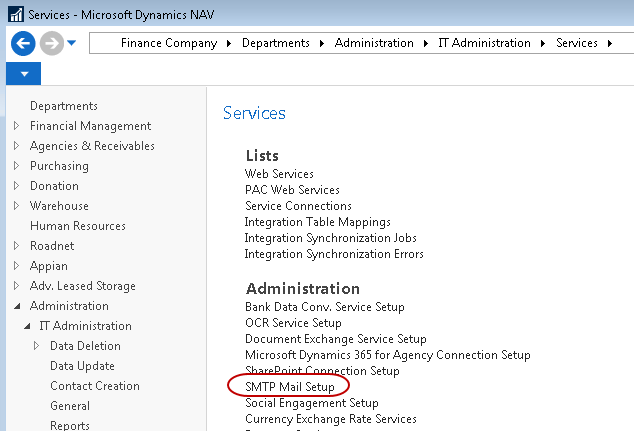Open the blue application menu dropdown

point(23,75)
